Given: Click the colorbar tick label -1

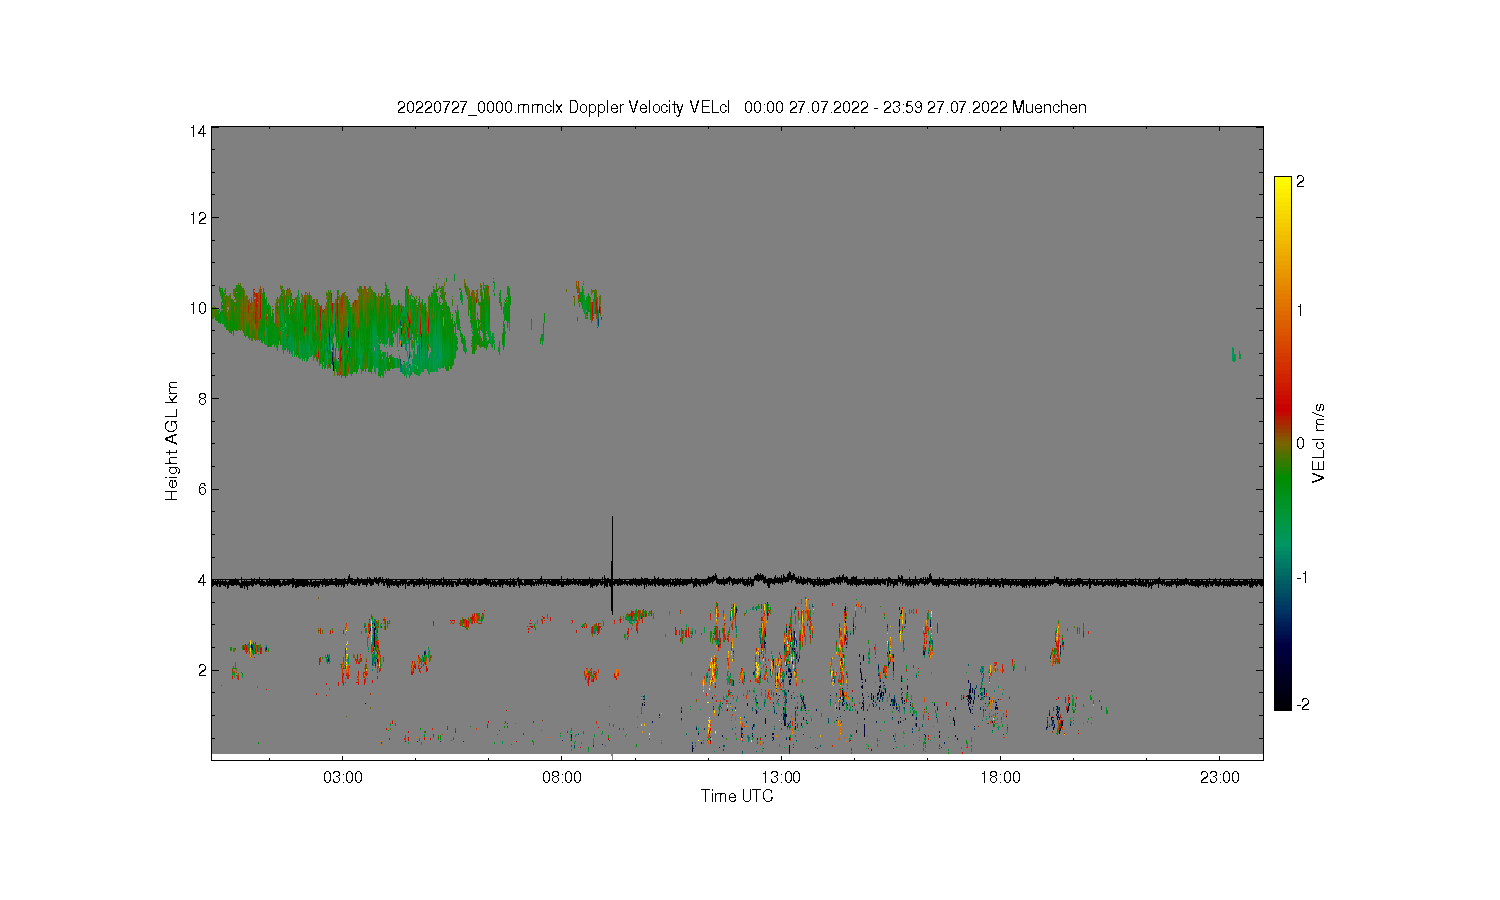Looking at the screenshot, I should [x=1302, y=578].
